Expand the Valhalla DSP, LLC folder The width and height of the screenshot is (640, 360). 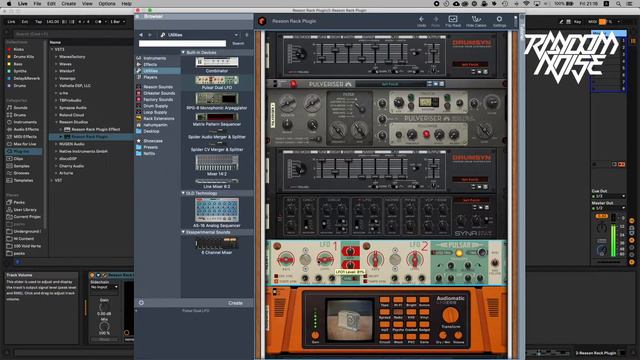56,86
